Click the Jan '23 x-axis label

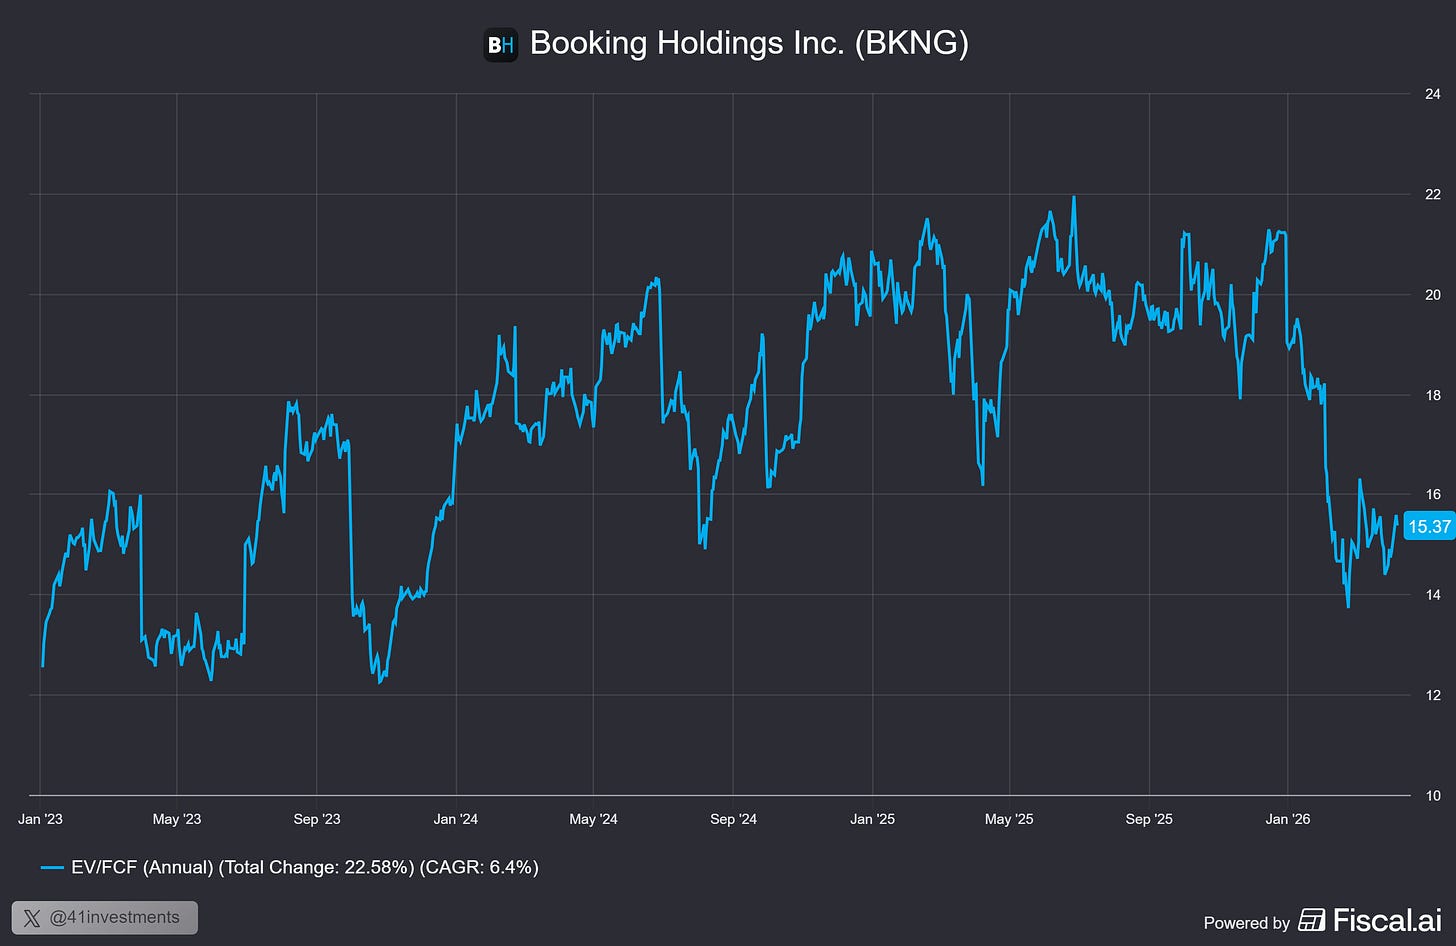(x=40, y=819)
